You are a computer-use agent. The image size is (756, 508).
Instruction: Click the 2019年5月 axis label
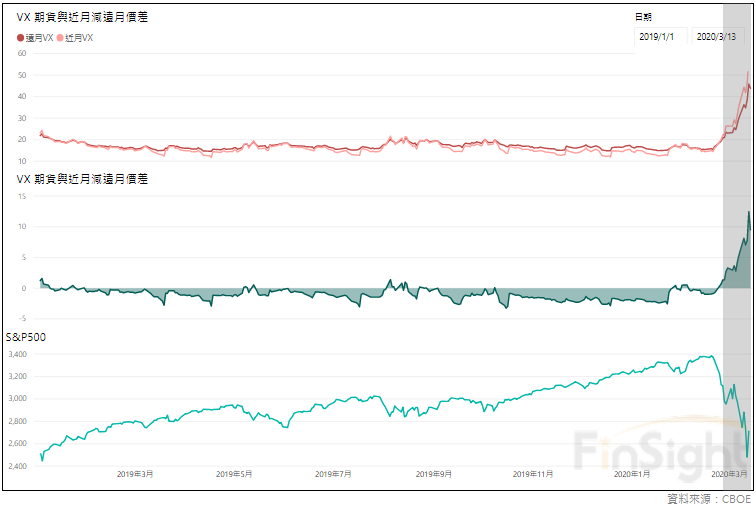click(x=234, y=473)
